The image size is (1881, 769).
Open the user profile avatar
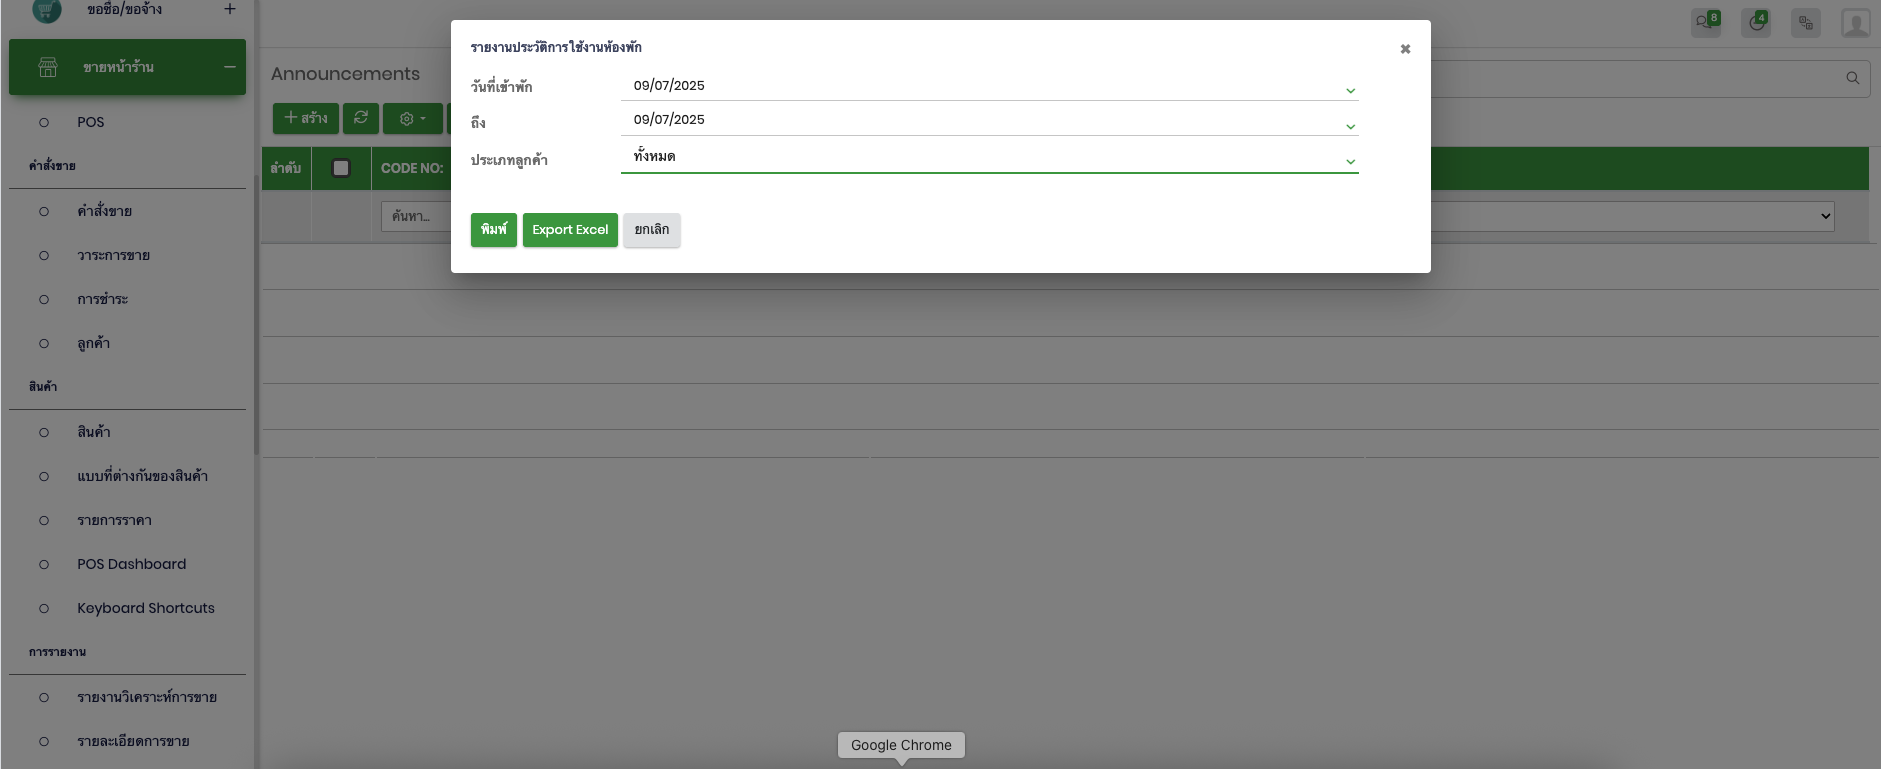coord(1855,22)
